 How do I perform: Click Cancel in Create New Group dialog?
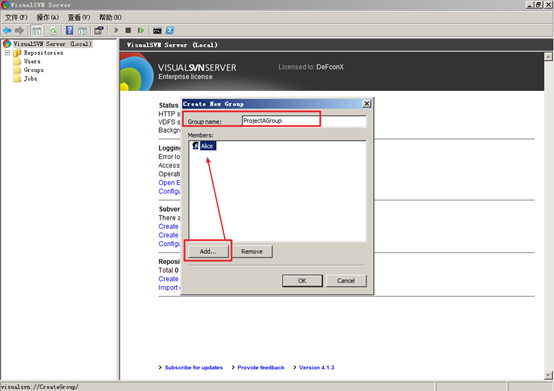pos(346,281)
